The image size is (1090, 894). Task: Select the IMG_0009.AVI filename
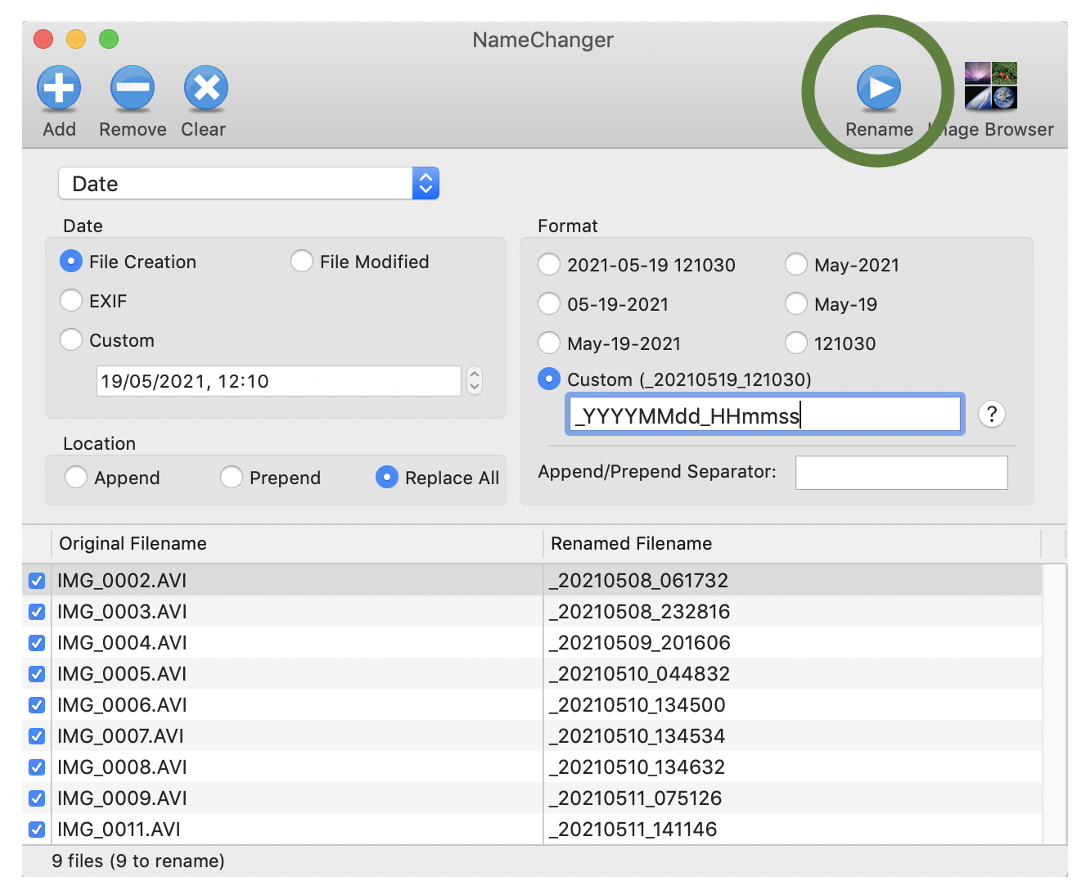(x=122, y=798)
